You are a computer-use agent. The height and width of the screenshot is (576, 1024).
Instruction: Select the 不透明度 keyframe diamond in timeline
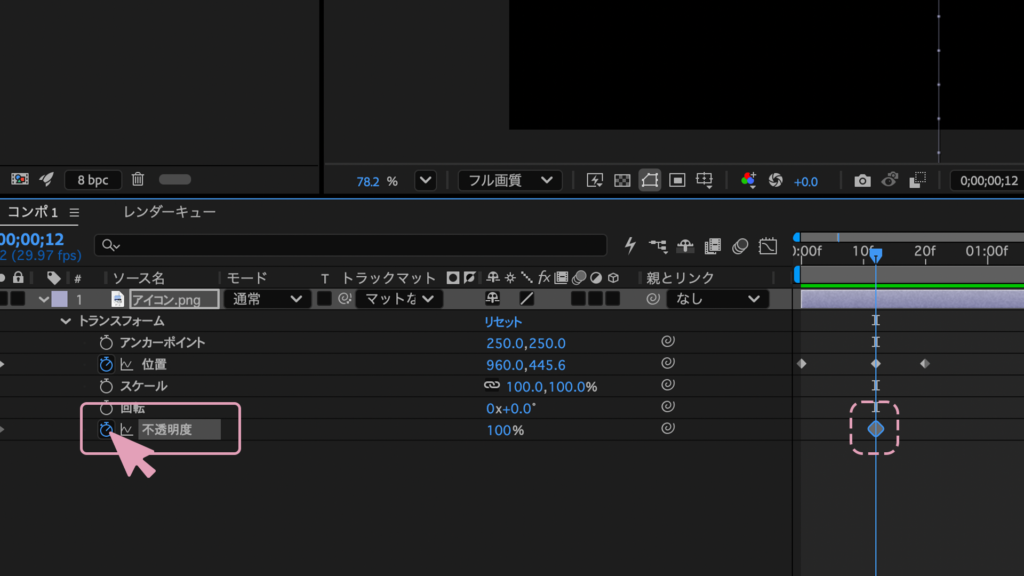(876, 429)
